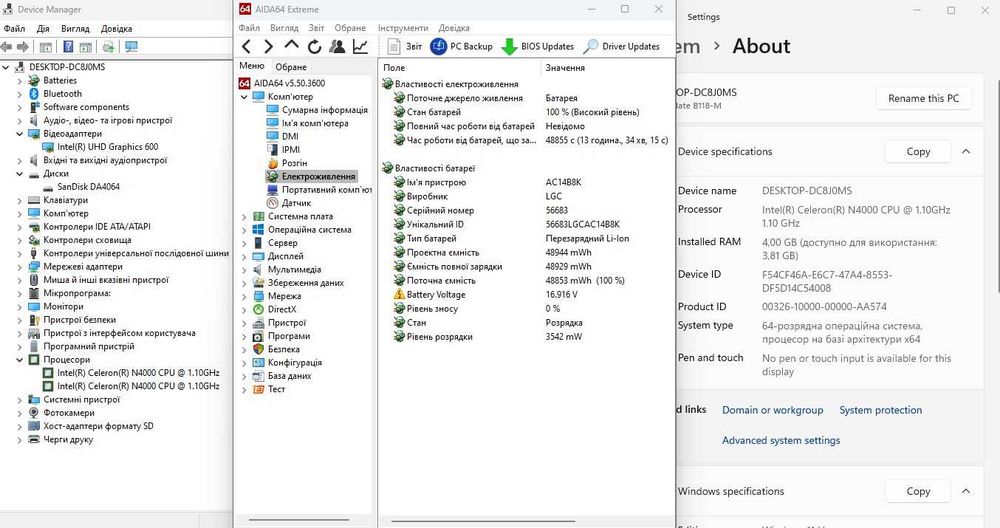This screenshot has width=1000, height=528.
Task: Collapse Процесори node in Device Manager
Action: [x=19, y=360]
